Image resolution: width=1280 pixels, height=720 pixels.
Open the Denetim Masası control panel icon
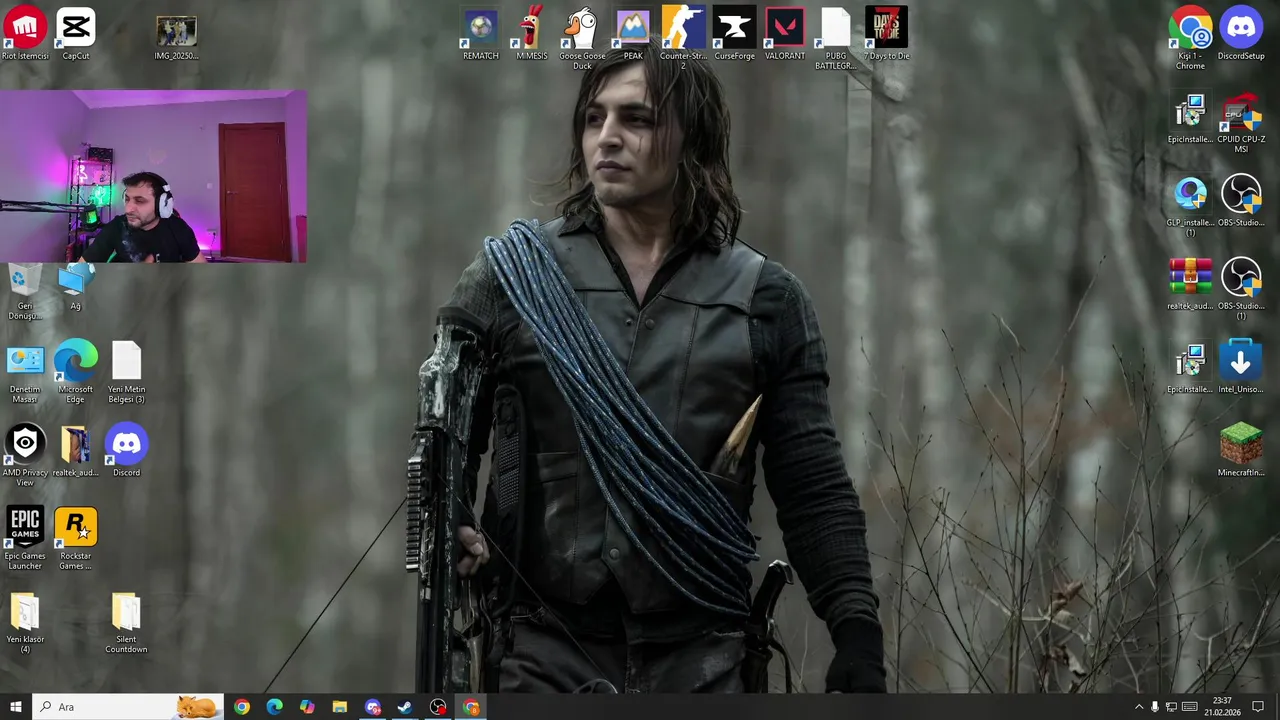tap(25, 373)
